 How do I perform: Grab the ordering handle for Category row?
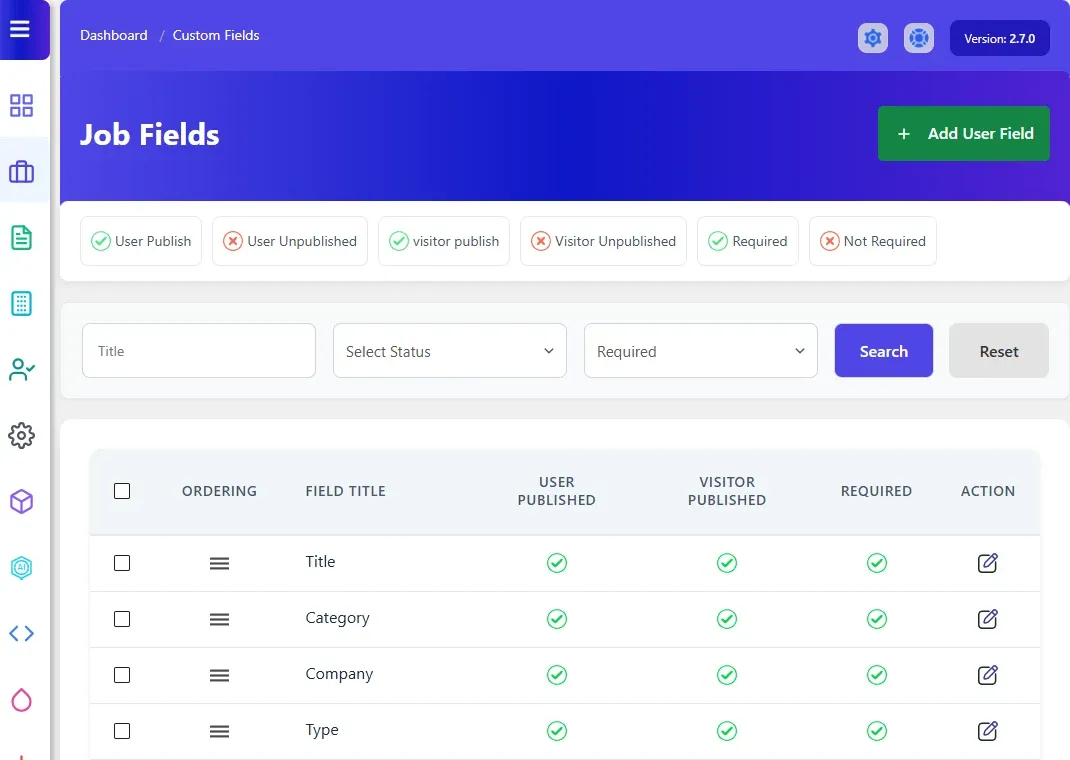coord(219,619)
